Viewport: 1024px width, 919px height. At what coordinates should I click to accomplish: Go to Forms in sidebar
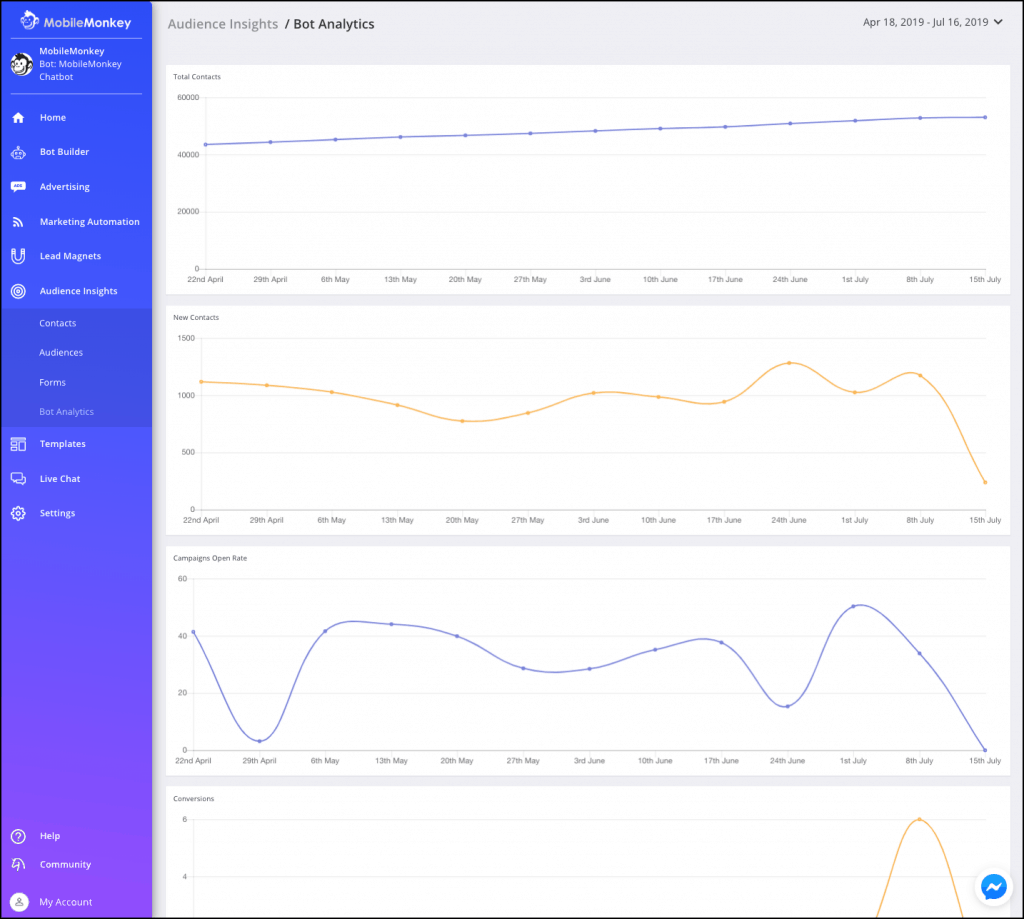coord(53,382)
